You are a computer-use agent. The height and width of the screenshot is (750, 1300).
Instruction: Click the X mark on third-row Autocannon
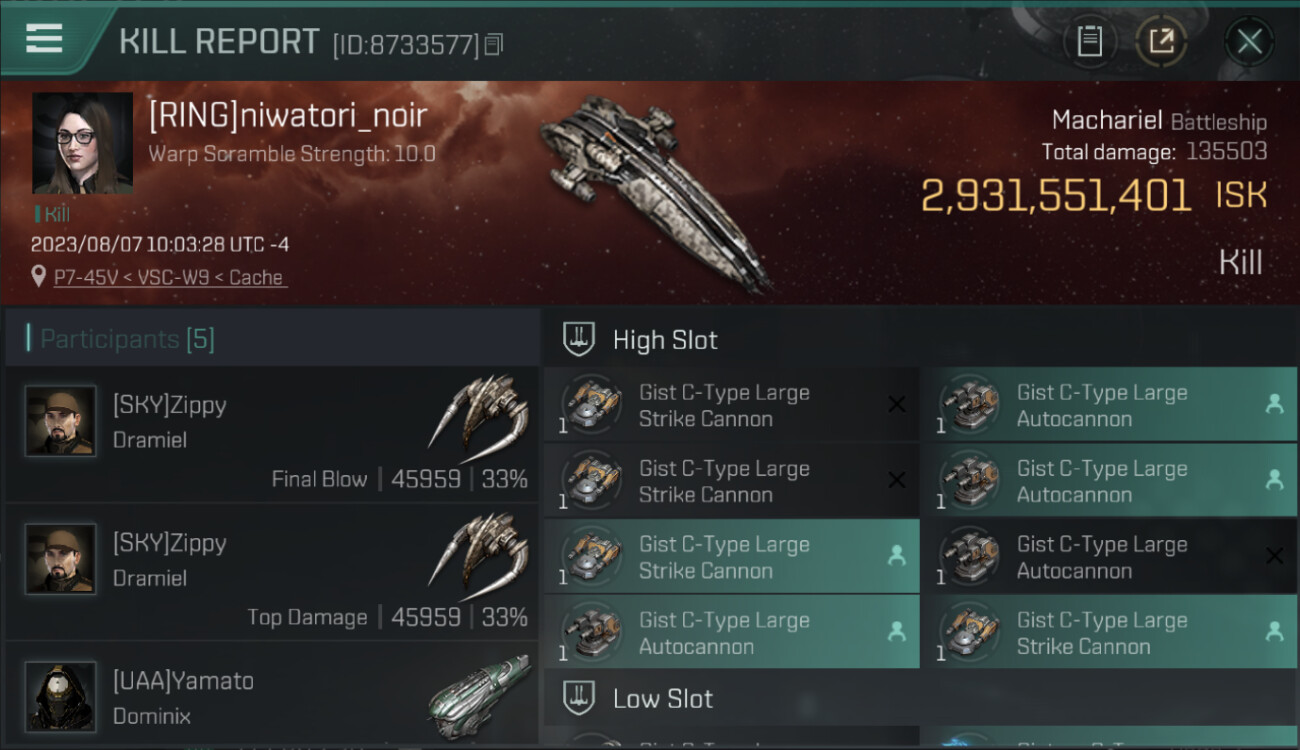tap(1274, 556)
